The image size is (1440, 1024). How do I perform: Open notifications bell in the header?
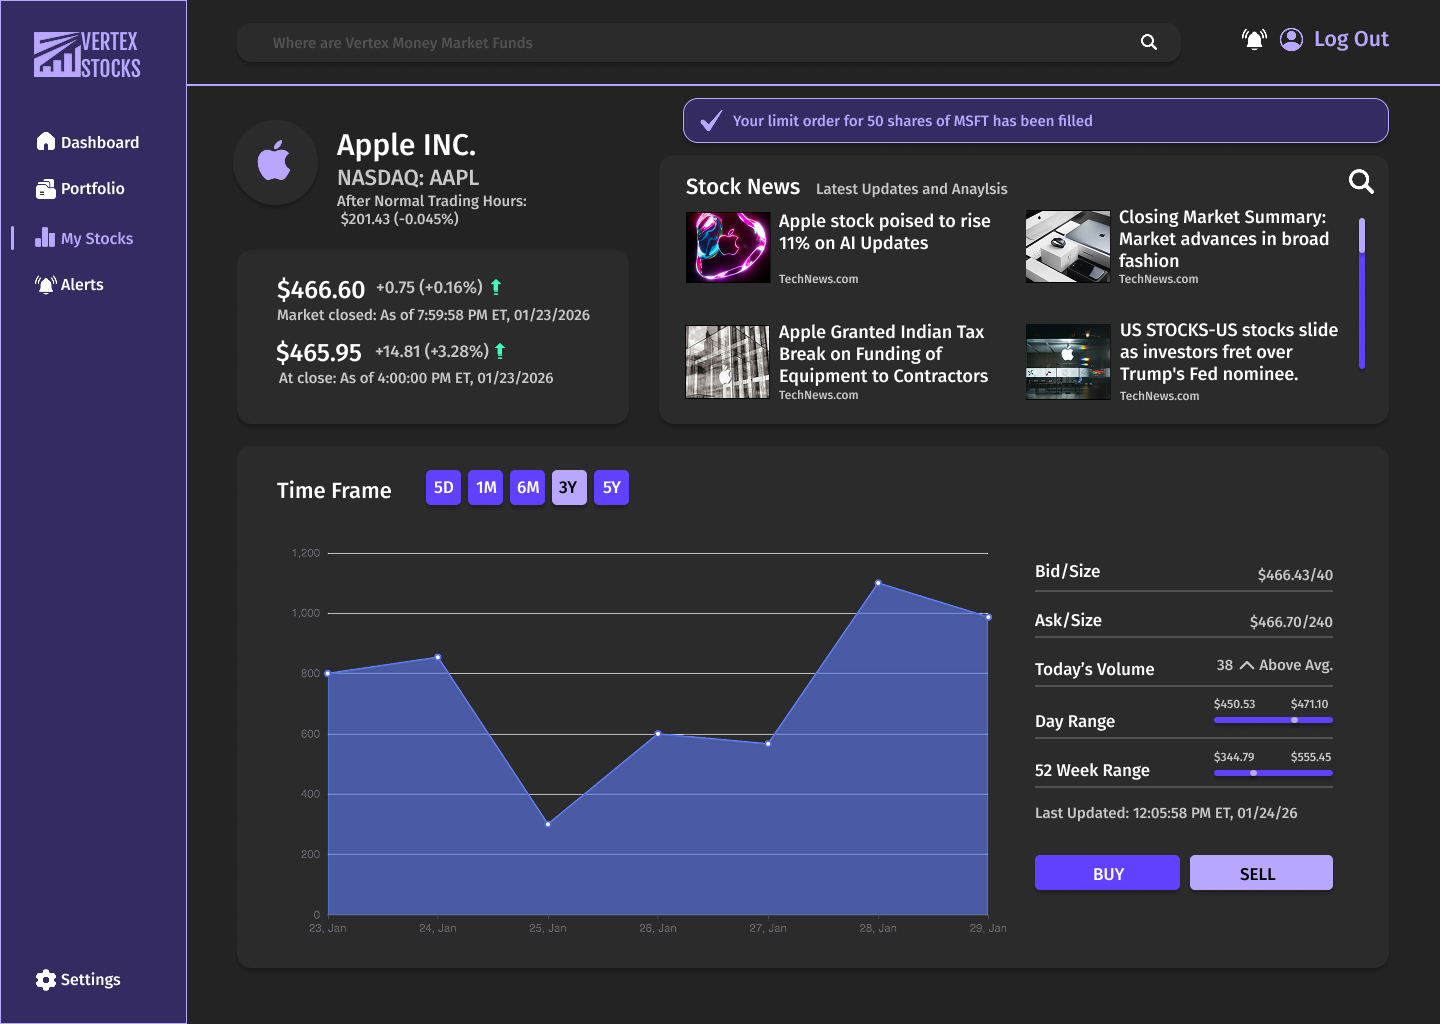tap(1254, 39)
